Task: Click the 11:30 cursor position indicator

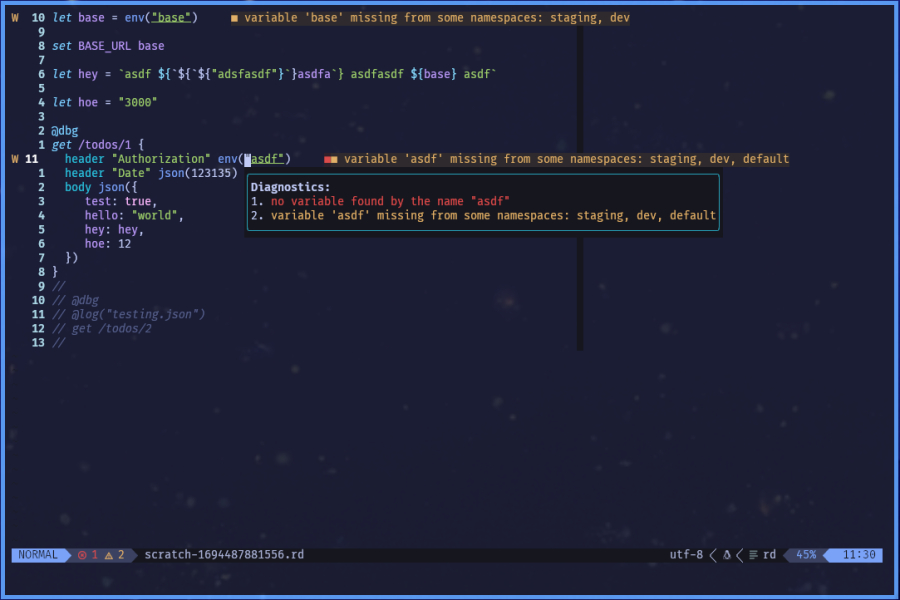Action: 859,555
